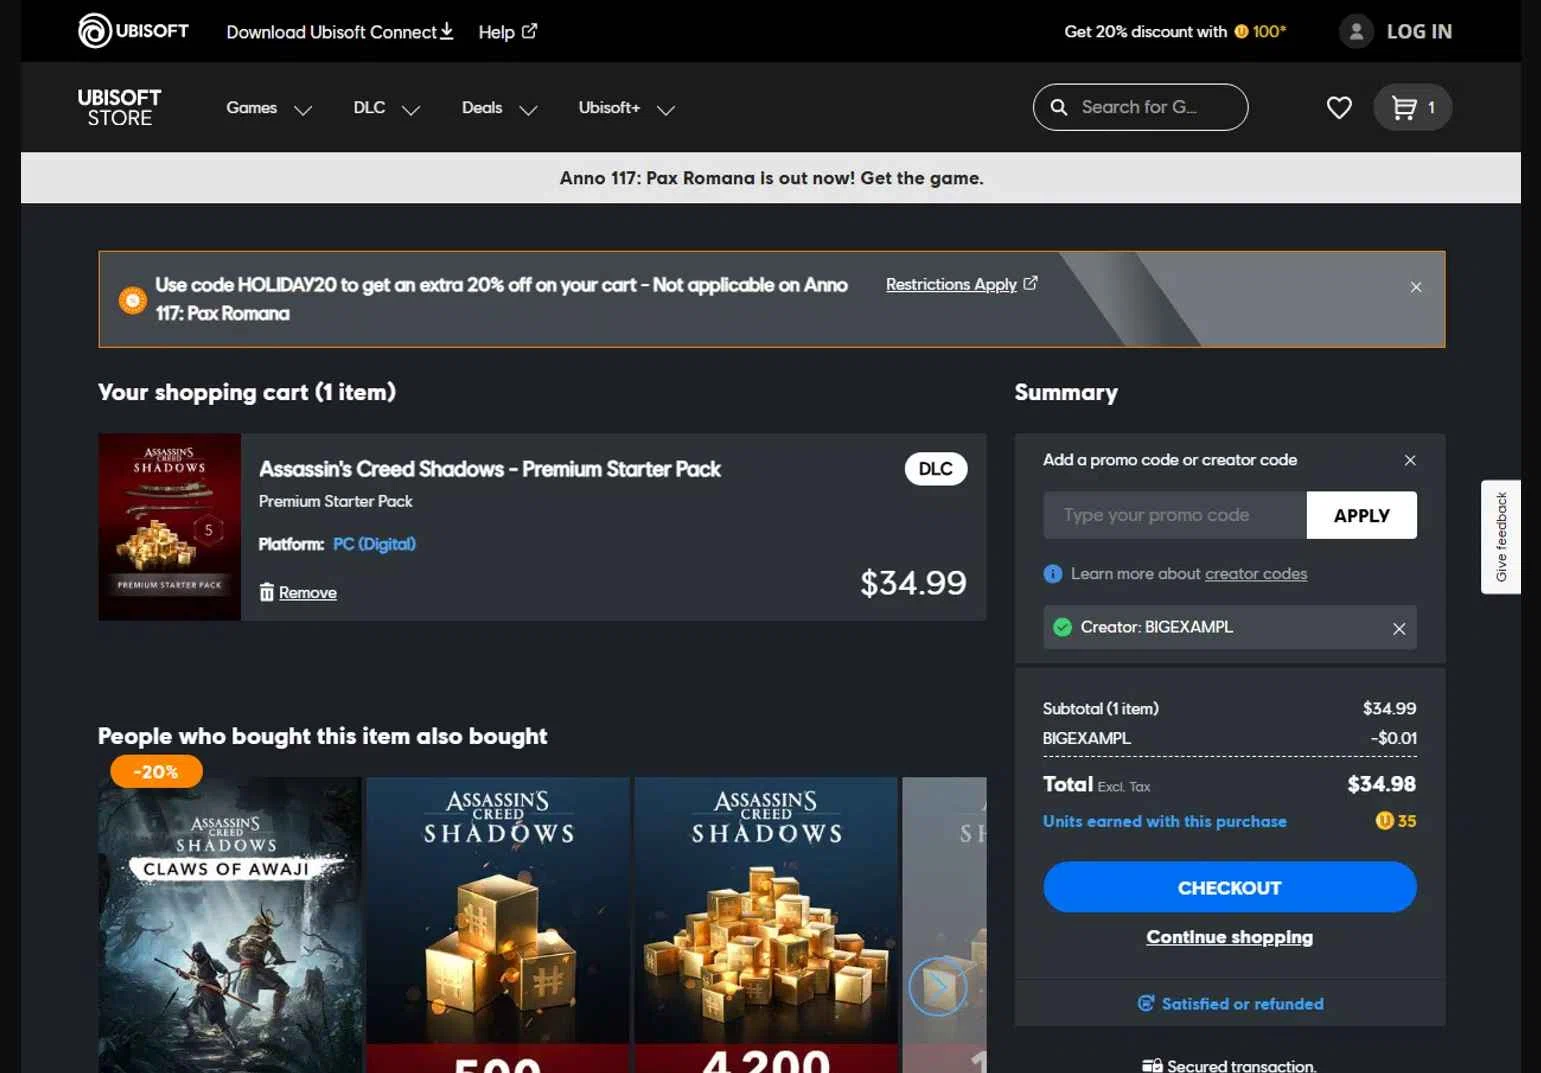Expand the Deals menu
Viewport: 1541px width, 1073px height.
[x=499, y=108]
